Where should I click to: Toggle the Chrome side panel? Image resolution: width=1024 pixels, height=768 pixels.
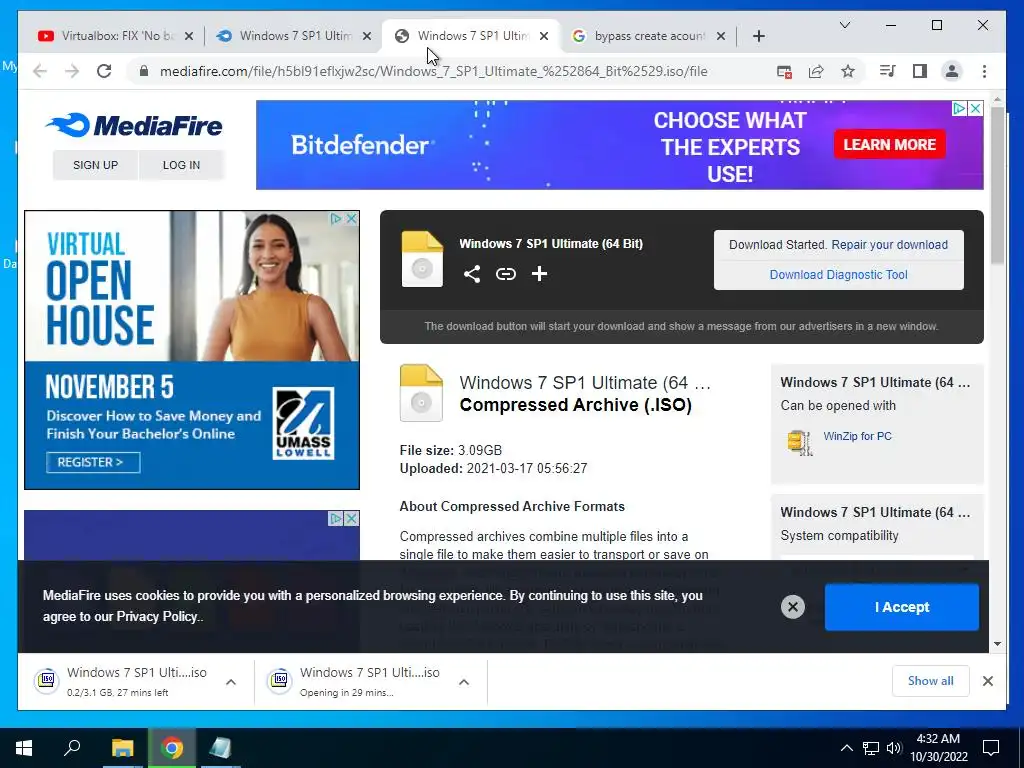920,71
